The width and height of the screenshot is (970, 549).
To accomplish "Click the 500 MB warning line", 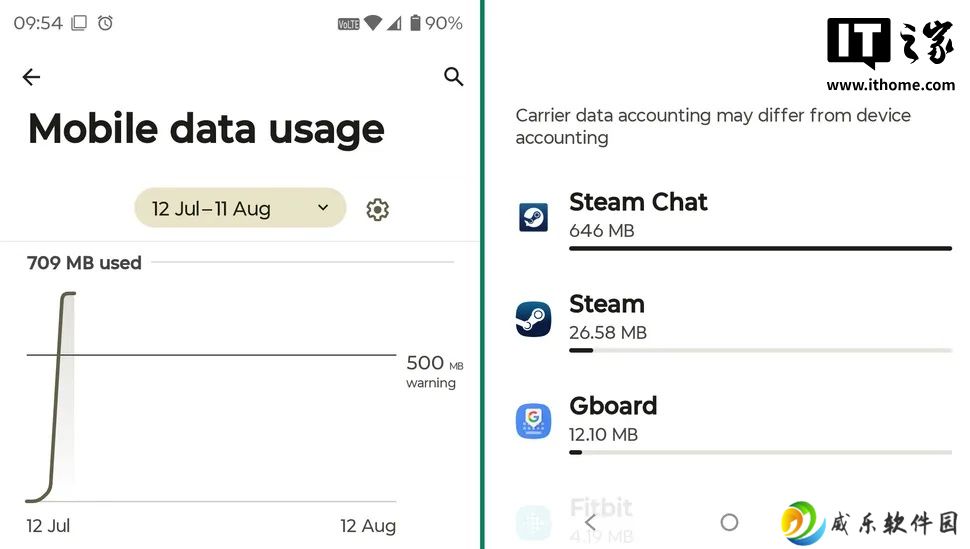I will tap(212, 355).
